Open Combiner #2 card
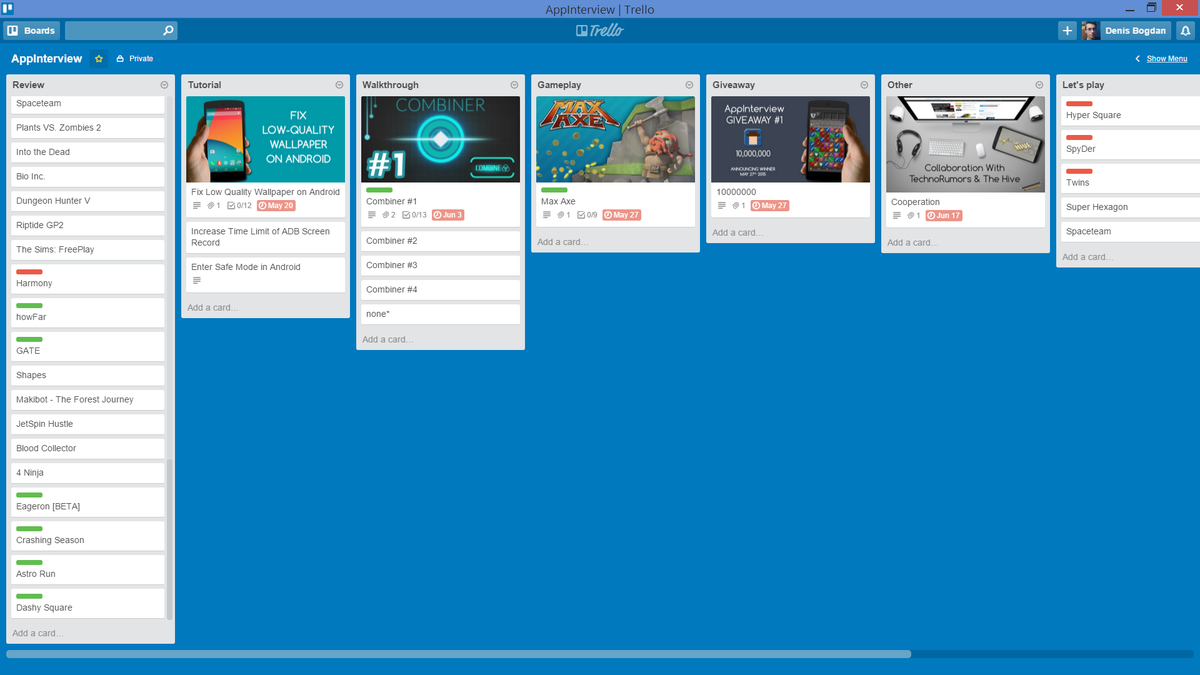This screenshot has height=675, width=1200. point(440,241)
